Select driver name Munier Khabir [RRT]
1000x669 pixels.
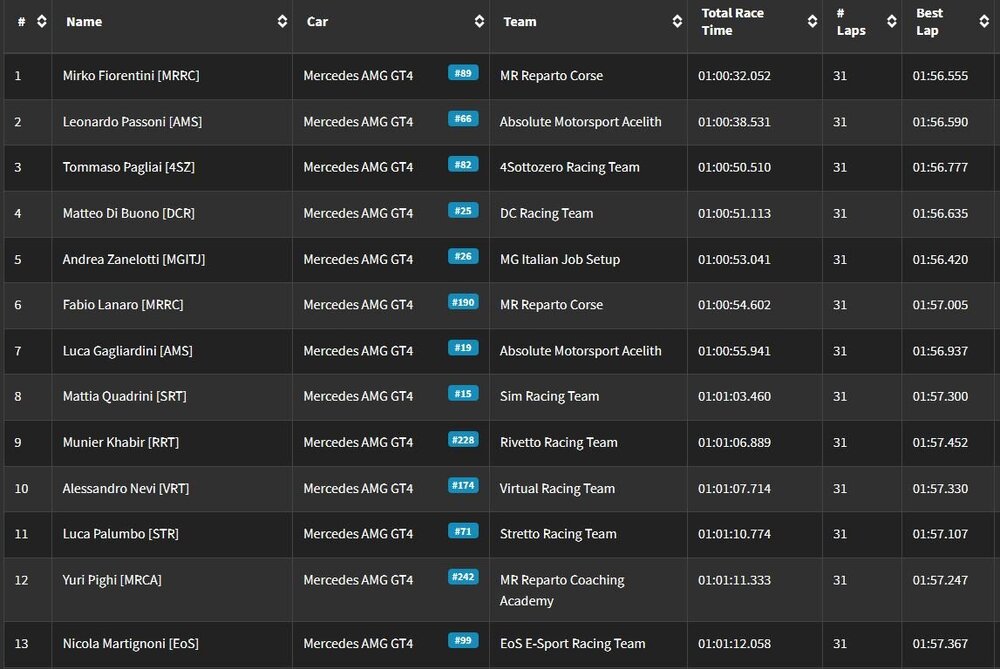121,443
